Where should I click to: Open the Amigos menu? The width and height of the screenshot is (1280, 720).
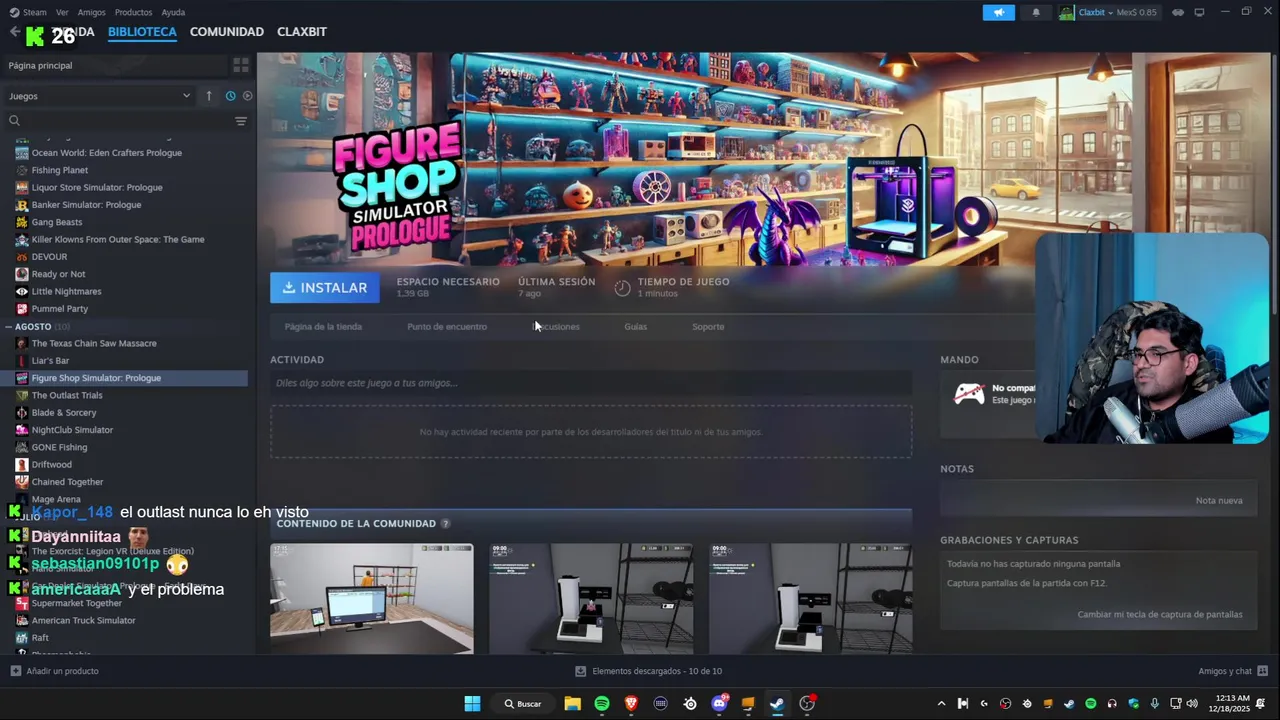[91, 12]
